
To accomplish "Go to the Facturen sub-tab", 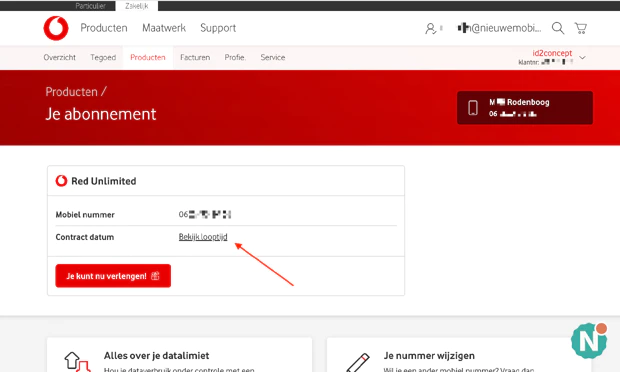I will [x=195, y=57].
